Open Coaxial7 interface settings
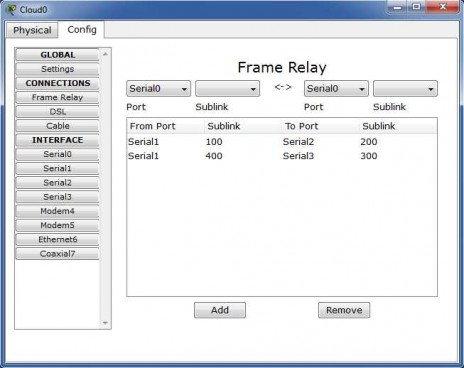The height and width of the screenshot is (368, 464). (57, 254)
